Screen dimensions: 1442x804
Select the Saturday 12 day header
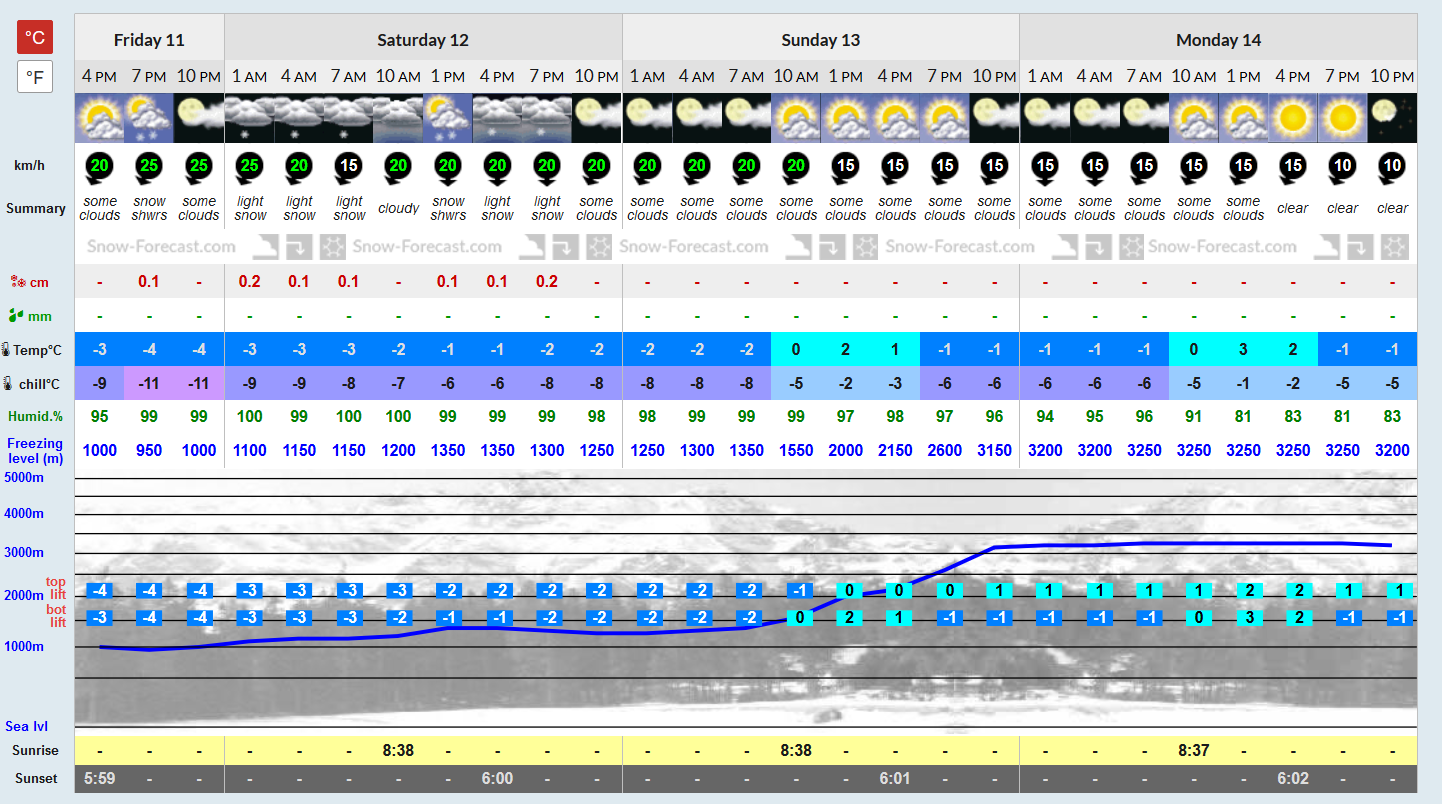423,40
